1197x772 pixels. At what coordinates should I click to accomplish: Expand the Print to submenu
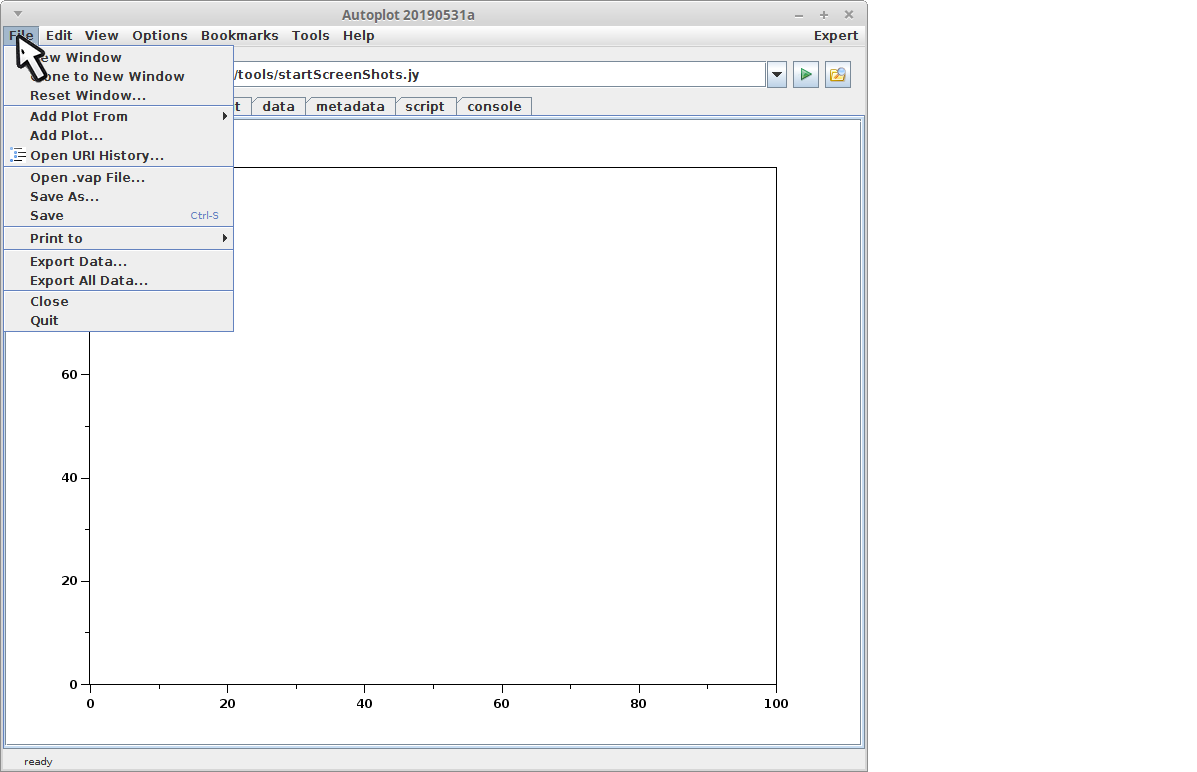pos(118,238)
